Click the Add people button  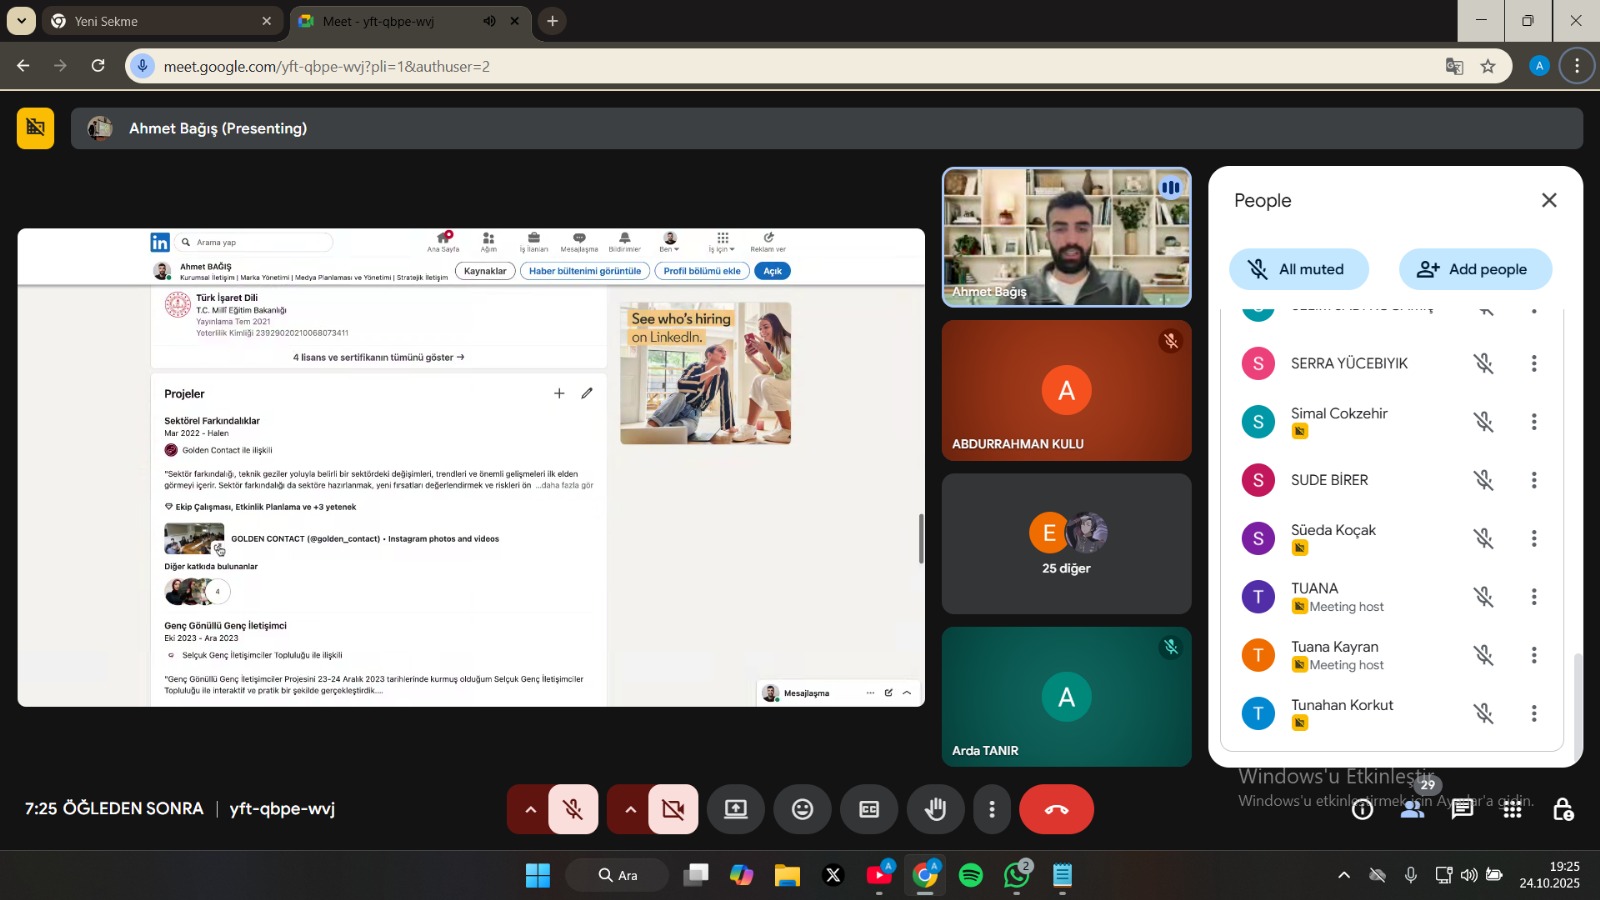1474,269
